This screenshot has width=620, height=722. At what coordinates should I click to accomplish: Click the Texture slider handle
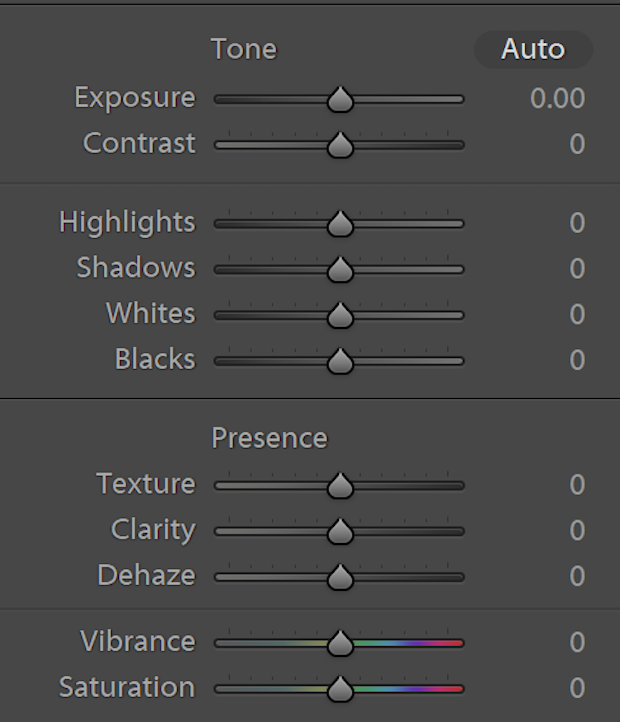click(340, 486)
